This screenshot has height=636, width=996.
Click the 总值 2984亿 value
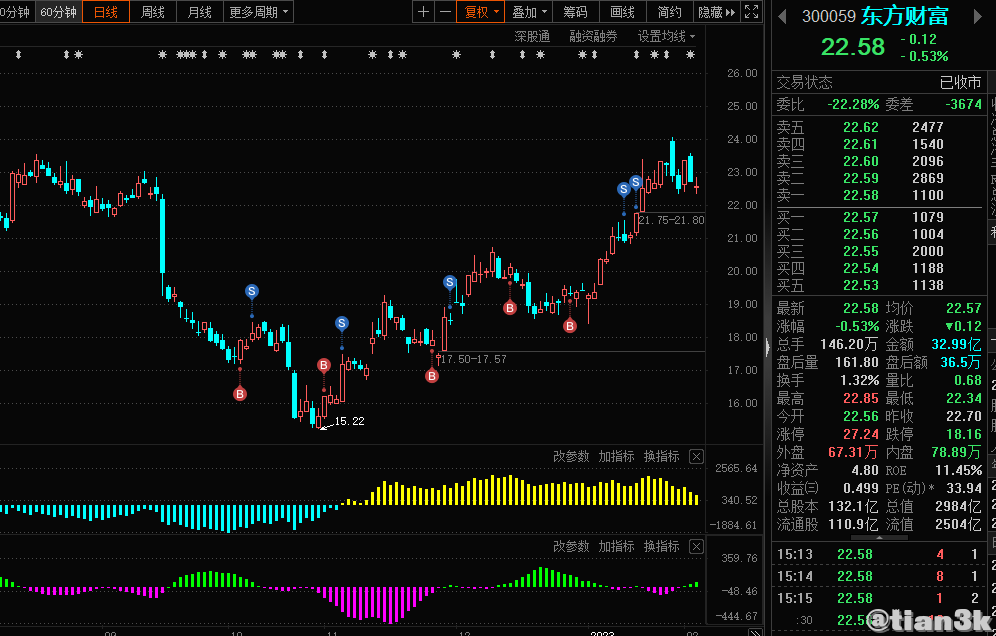959,506
